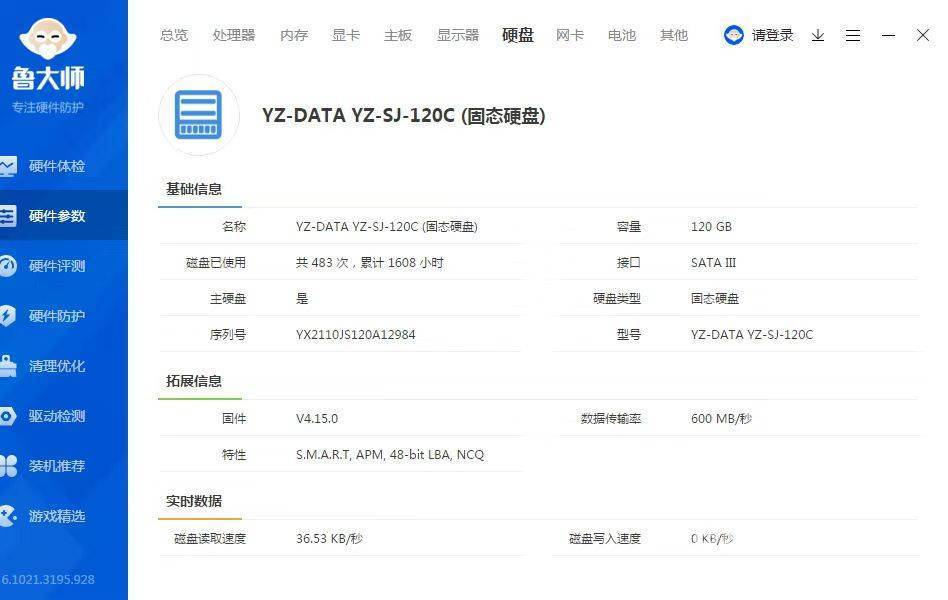Click the SSD drive icon
The width and height of the screenshot is (948, 600).
point(198,115)
